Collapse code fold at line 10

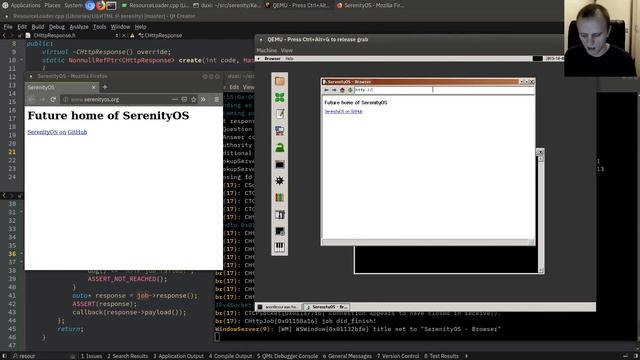coord(21,60)
